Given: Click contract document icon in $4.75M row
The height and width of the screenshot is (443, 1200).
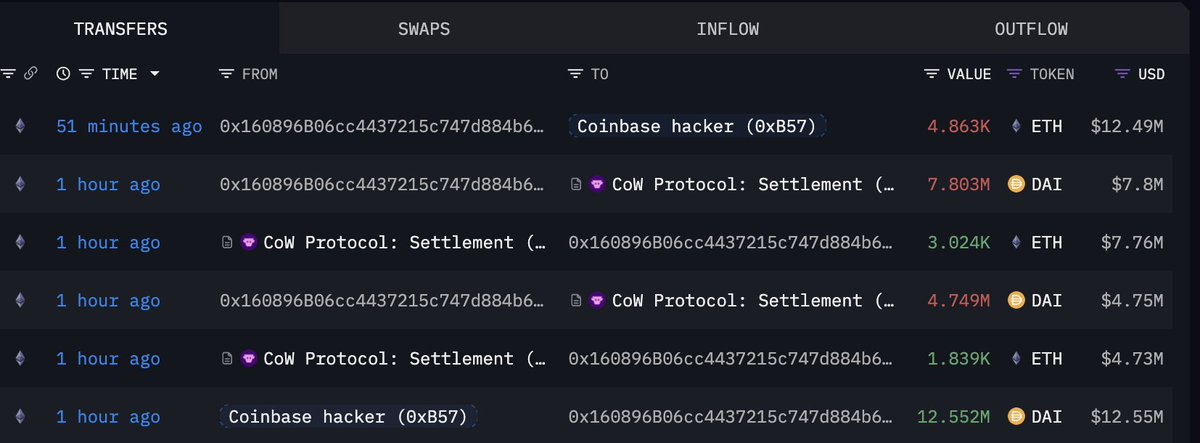Looking at the screenshot, I should point(576,300).
